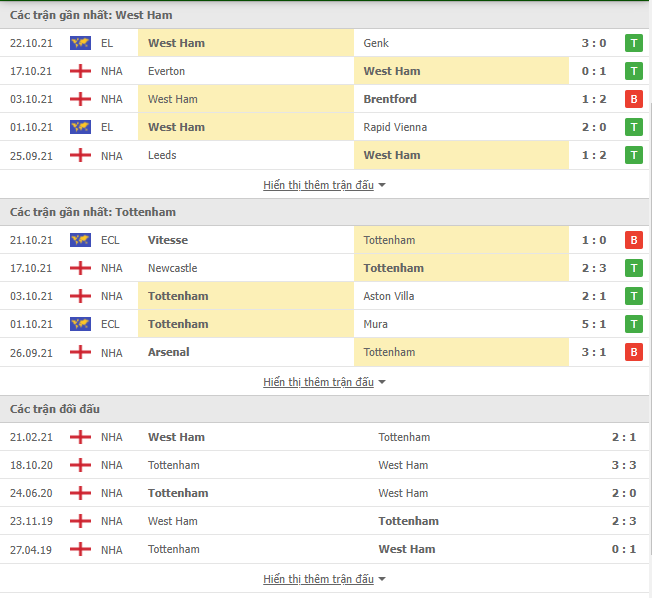
Task: Select the Các trận gần nhất: Tottenham header
Action: coord(93,212)
